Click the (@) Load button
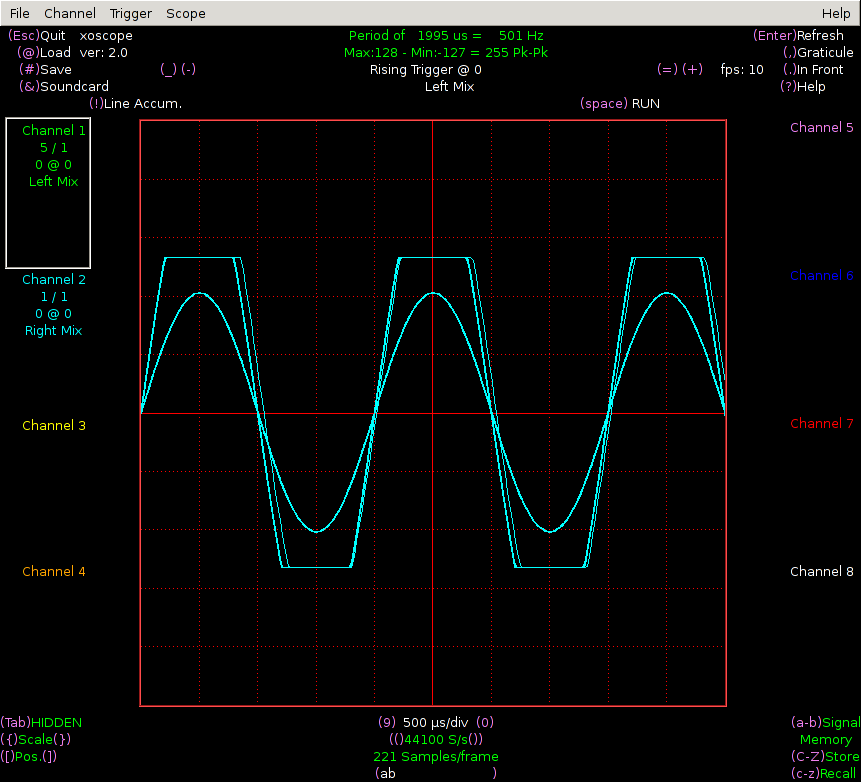The image size is (861, 782). click(x=44, y=53)
